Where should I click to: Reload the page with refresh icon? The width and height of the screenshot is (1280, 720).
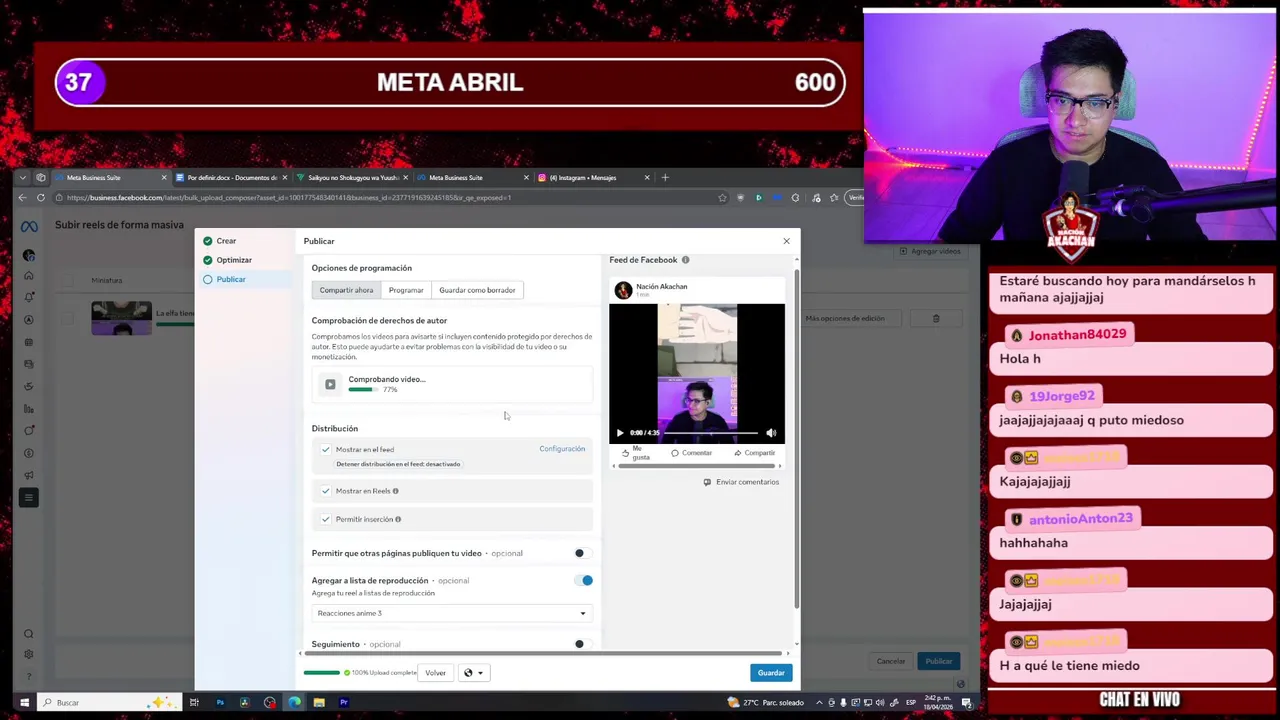pos(41,198)
